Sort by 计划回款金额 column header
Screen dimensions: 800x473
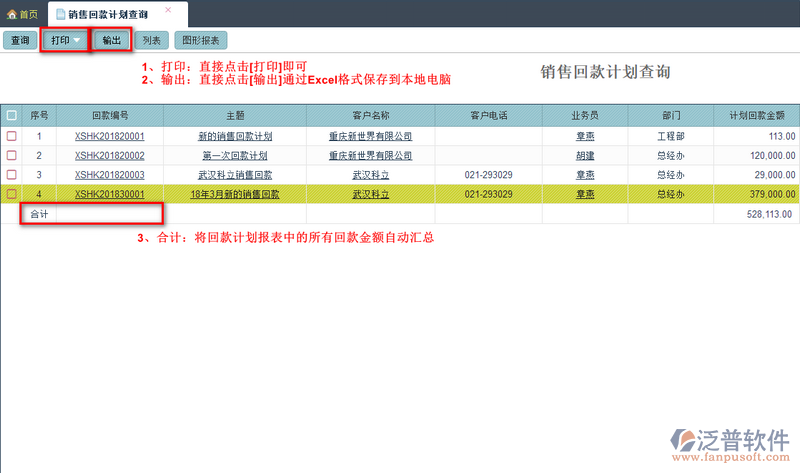click(x=757, y=116)
